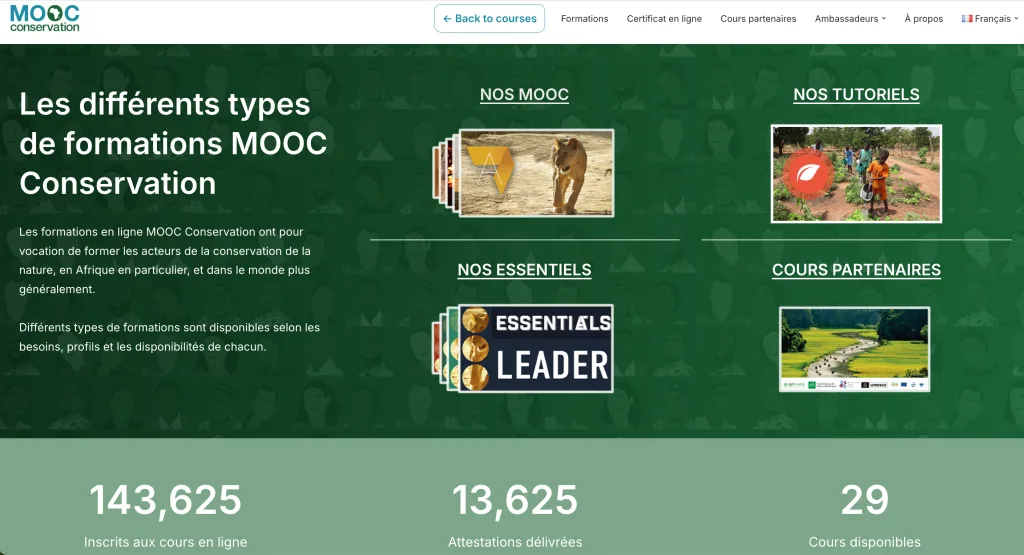Open the COURS PARTENAIRES heading link
The image size is (1024, 555).
click(856, 270)
